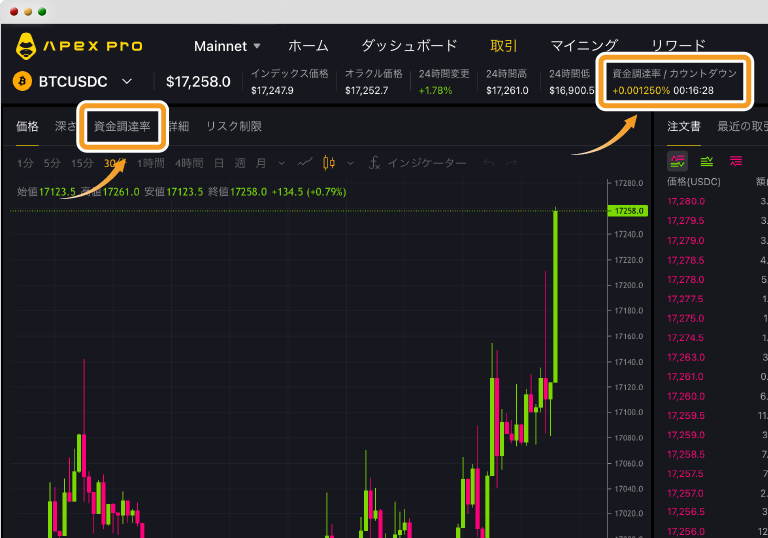This screenshot has height=538, width=768.
Task: Show both bids and asks order book view
Action: pos(677,161)
